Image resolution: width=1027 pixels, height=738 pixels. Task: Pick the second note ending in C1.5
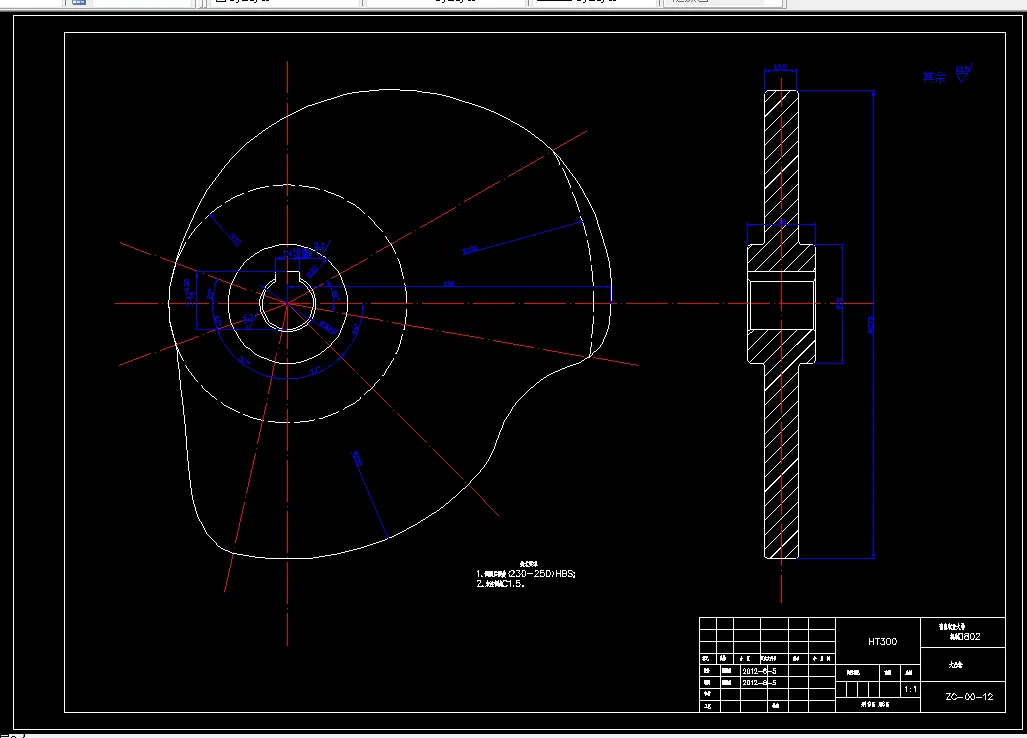point(500,583)
